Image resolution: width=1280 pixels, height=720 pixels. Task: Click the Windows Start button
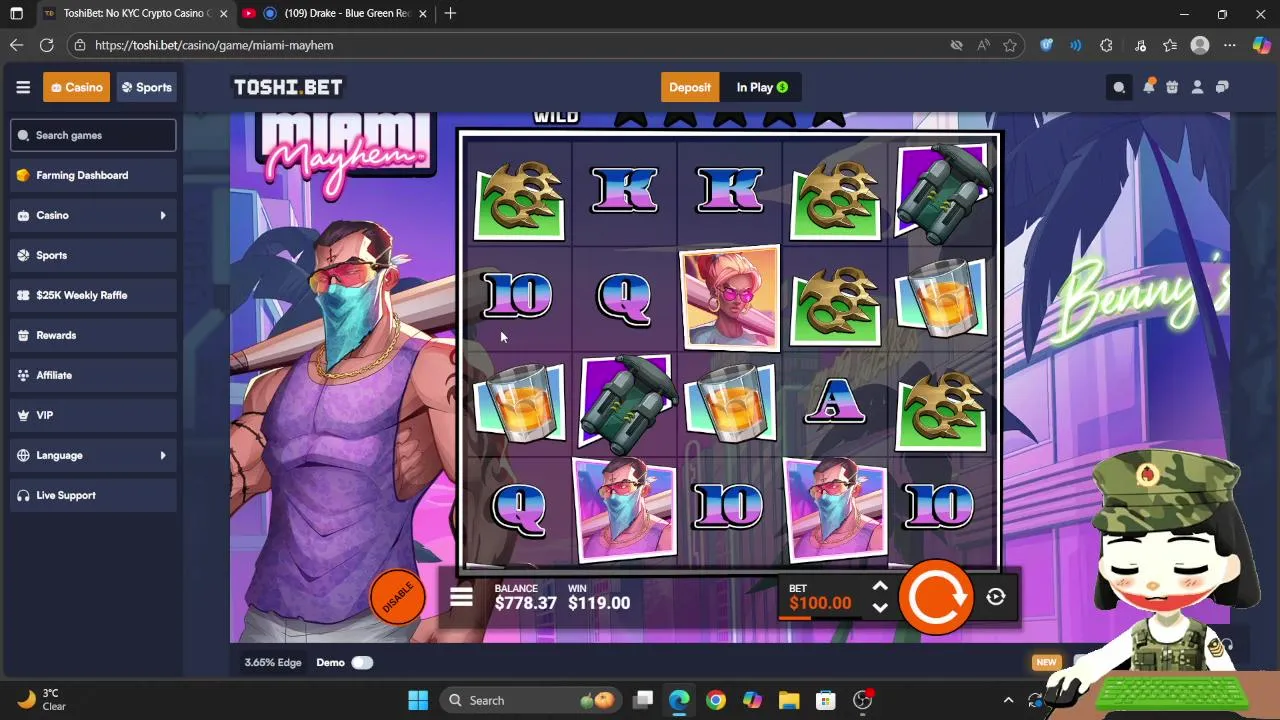418,700
